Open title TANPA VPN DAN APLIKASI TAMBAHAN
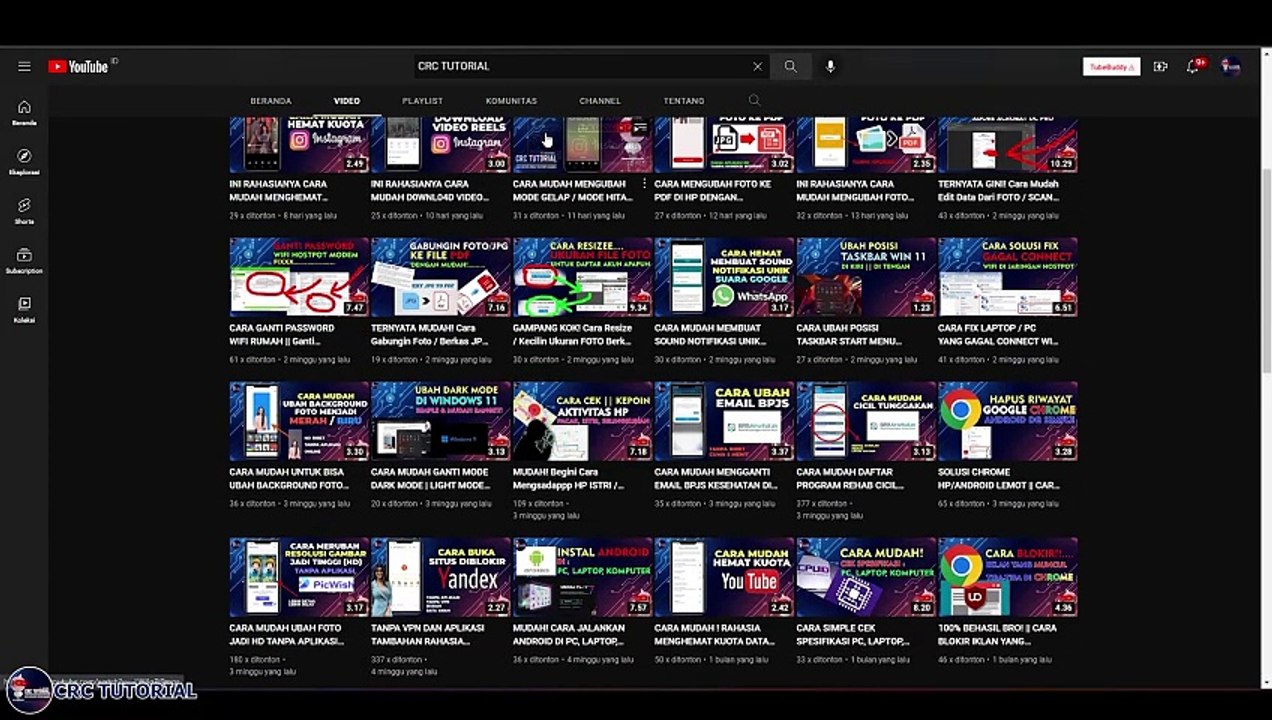Image resolution: width=1272 pixels, height=720 pixels. tap(428, 635)
